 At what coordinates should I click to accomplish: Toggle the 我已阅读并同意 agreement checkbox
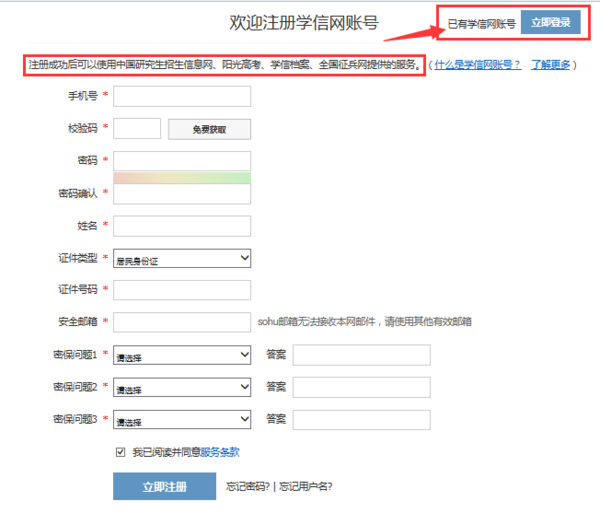tap(122, 452)
